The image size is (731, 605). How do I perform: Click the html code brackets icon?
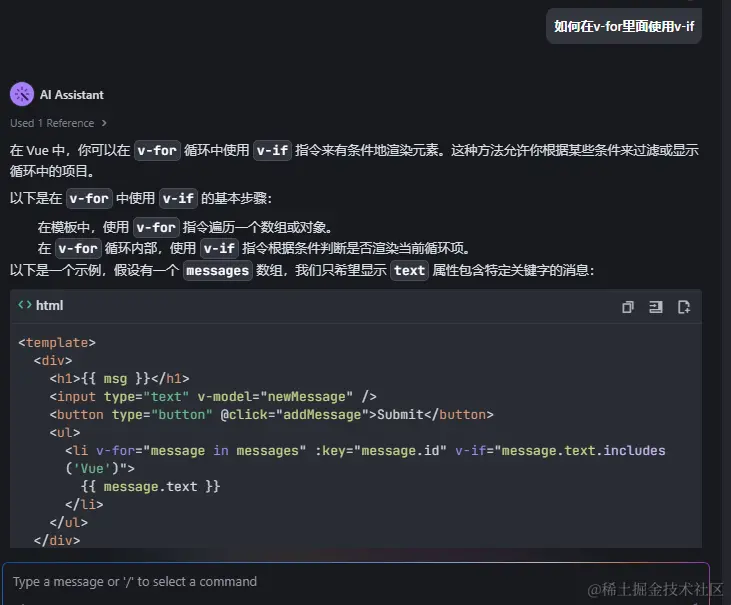click(25, 305)
